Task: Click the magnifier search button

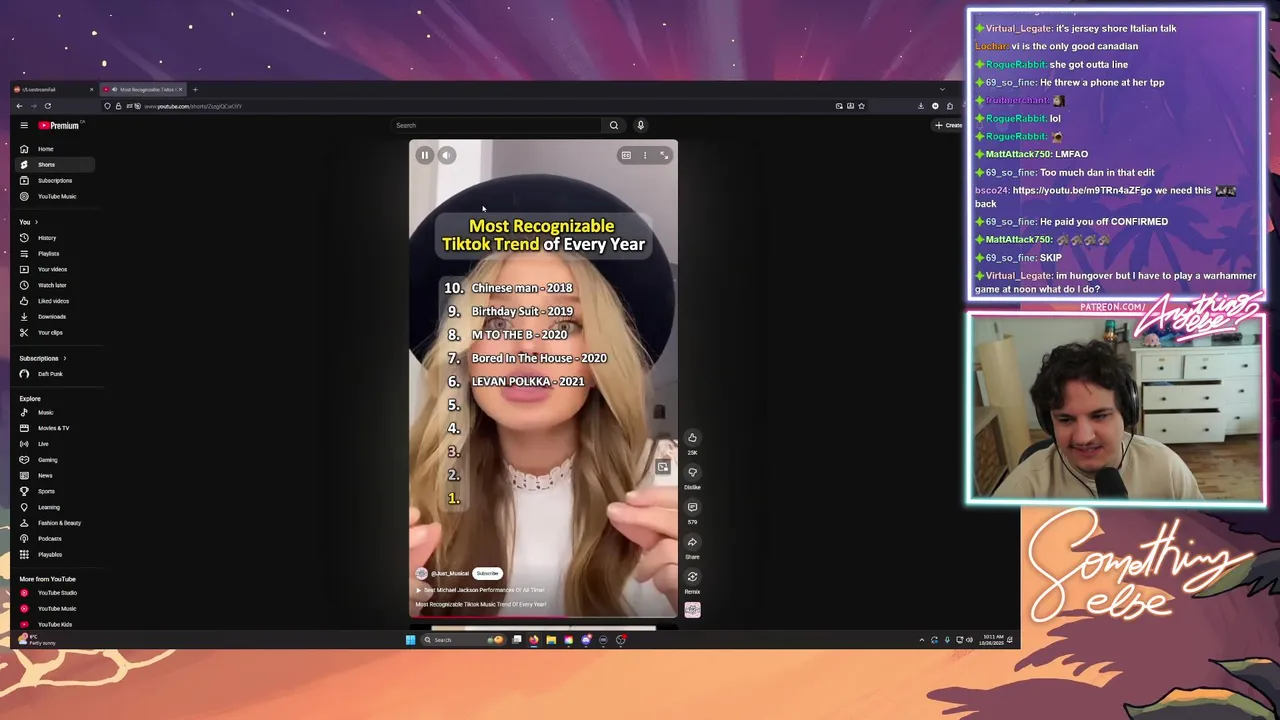Action: tap(614, 125)
